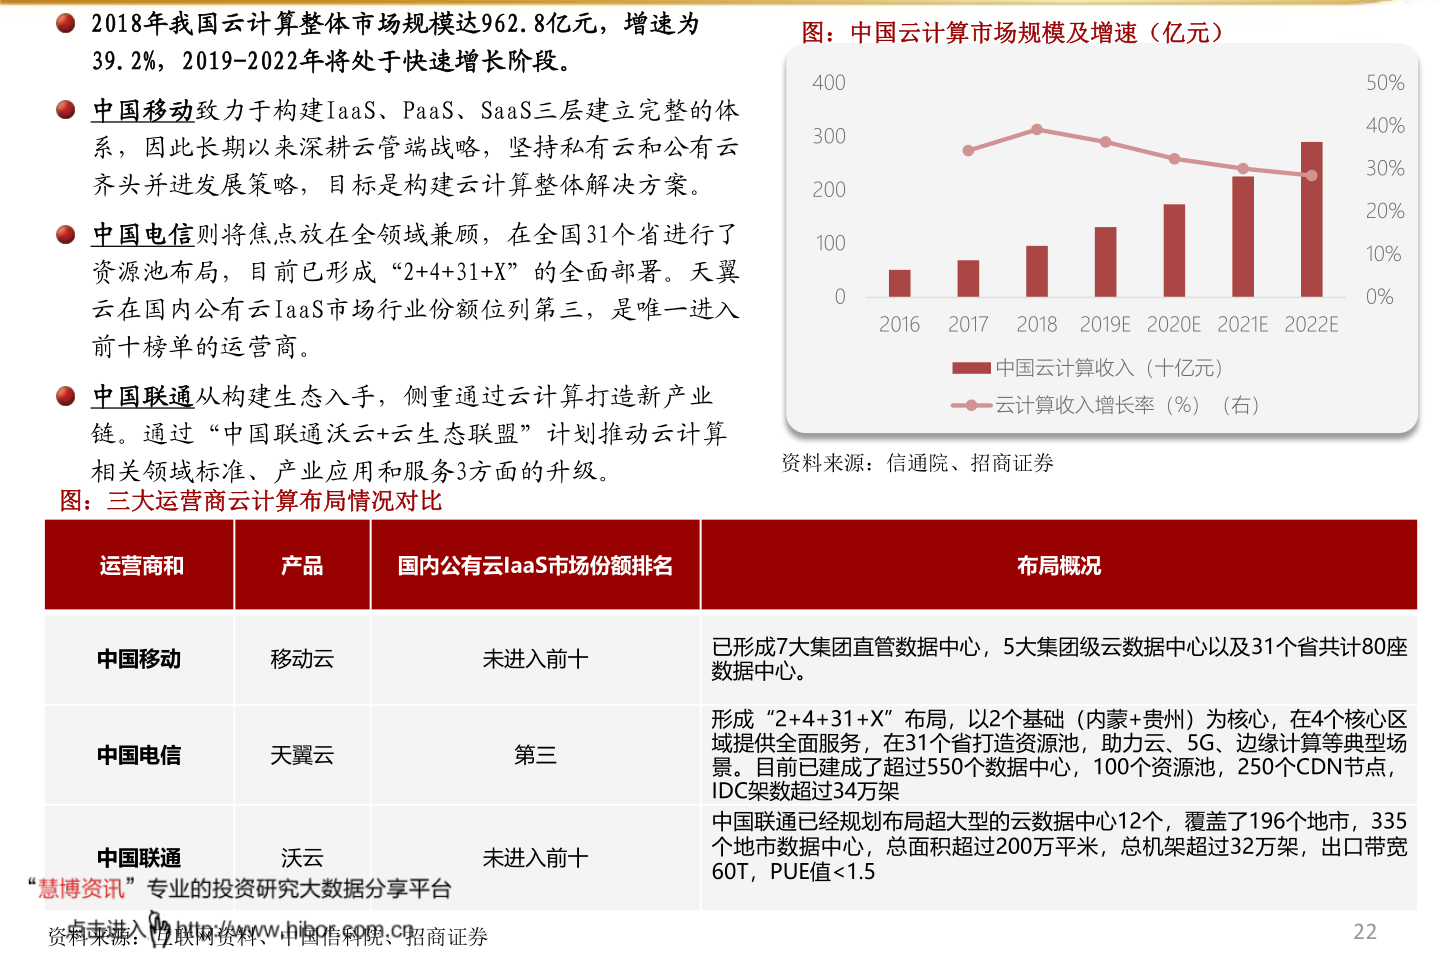Select the 2019E revenue bar

(x=1105, y=262)
